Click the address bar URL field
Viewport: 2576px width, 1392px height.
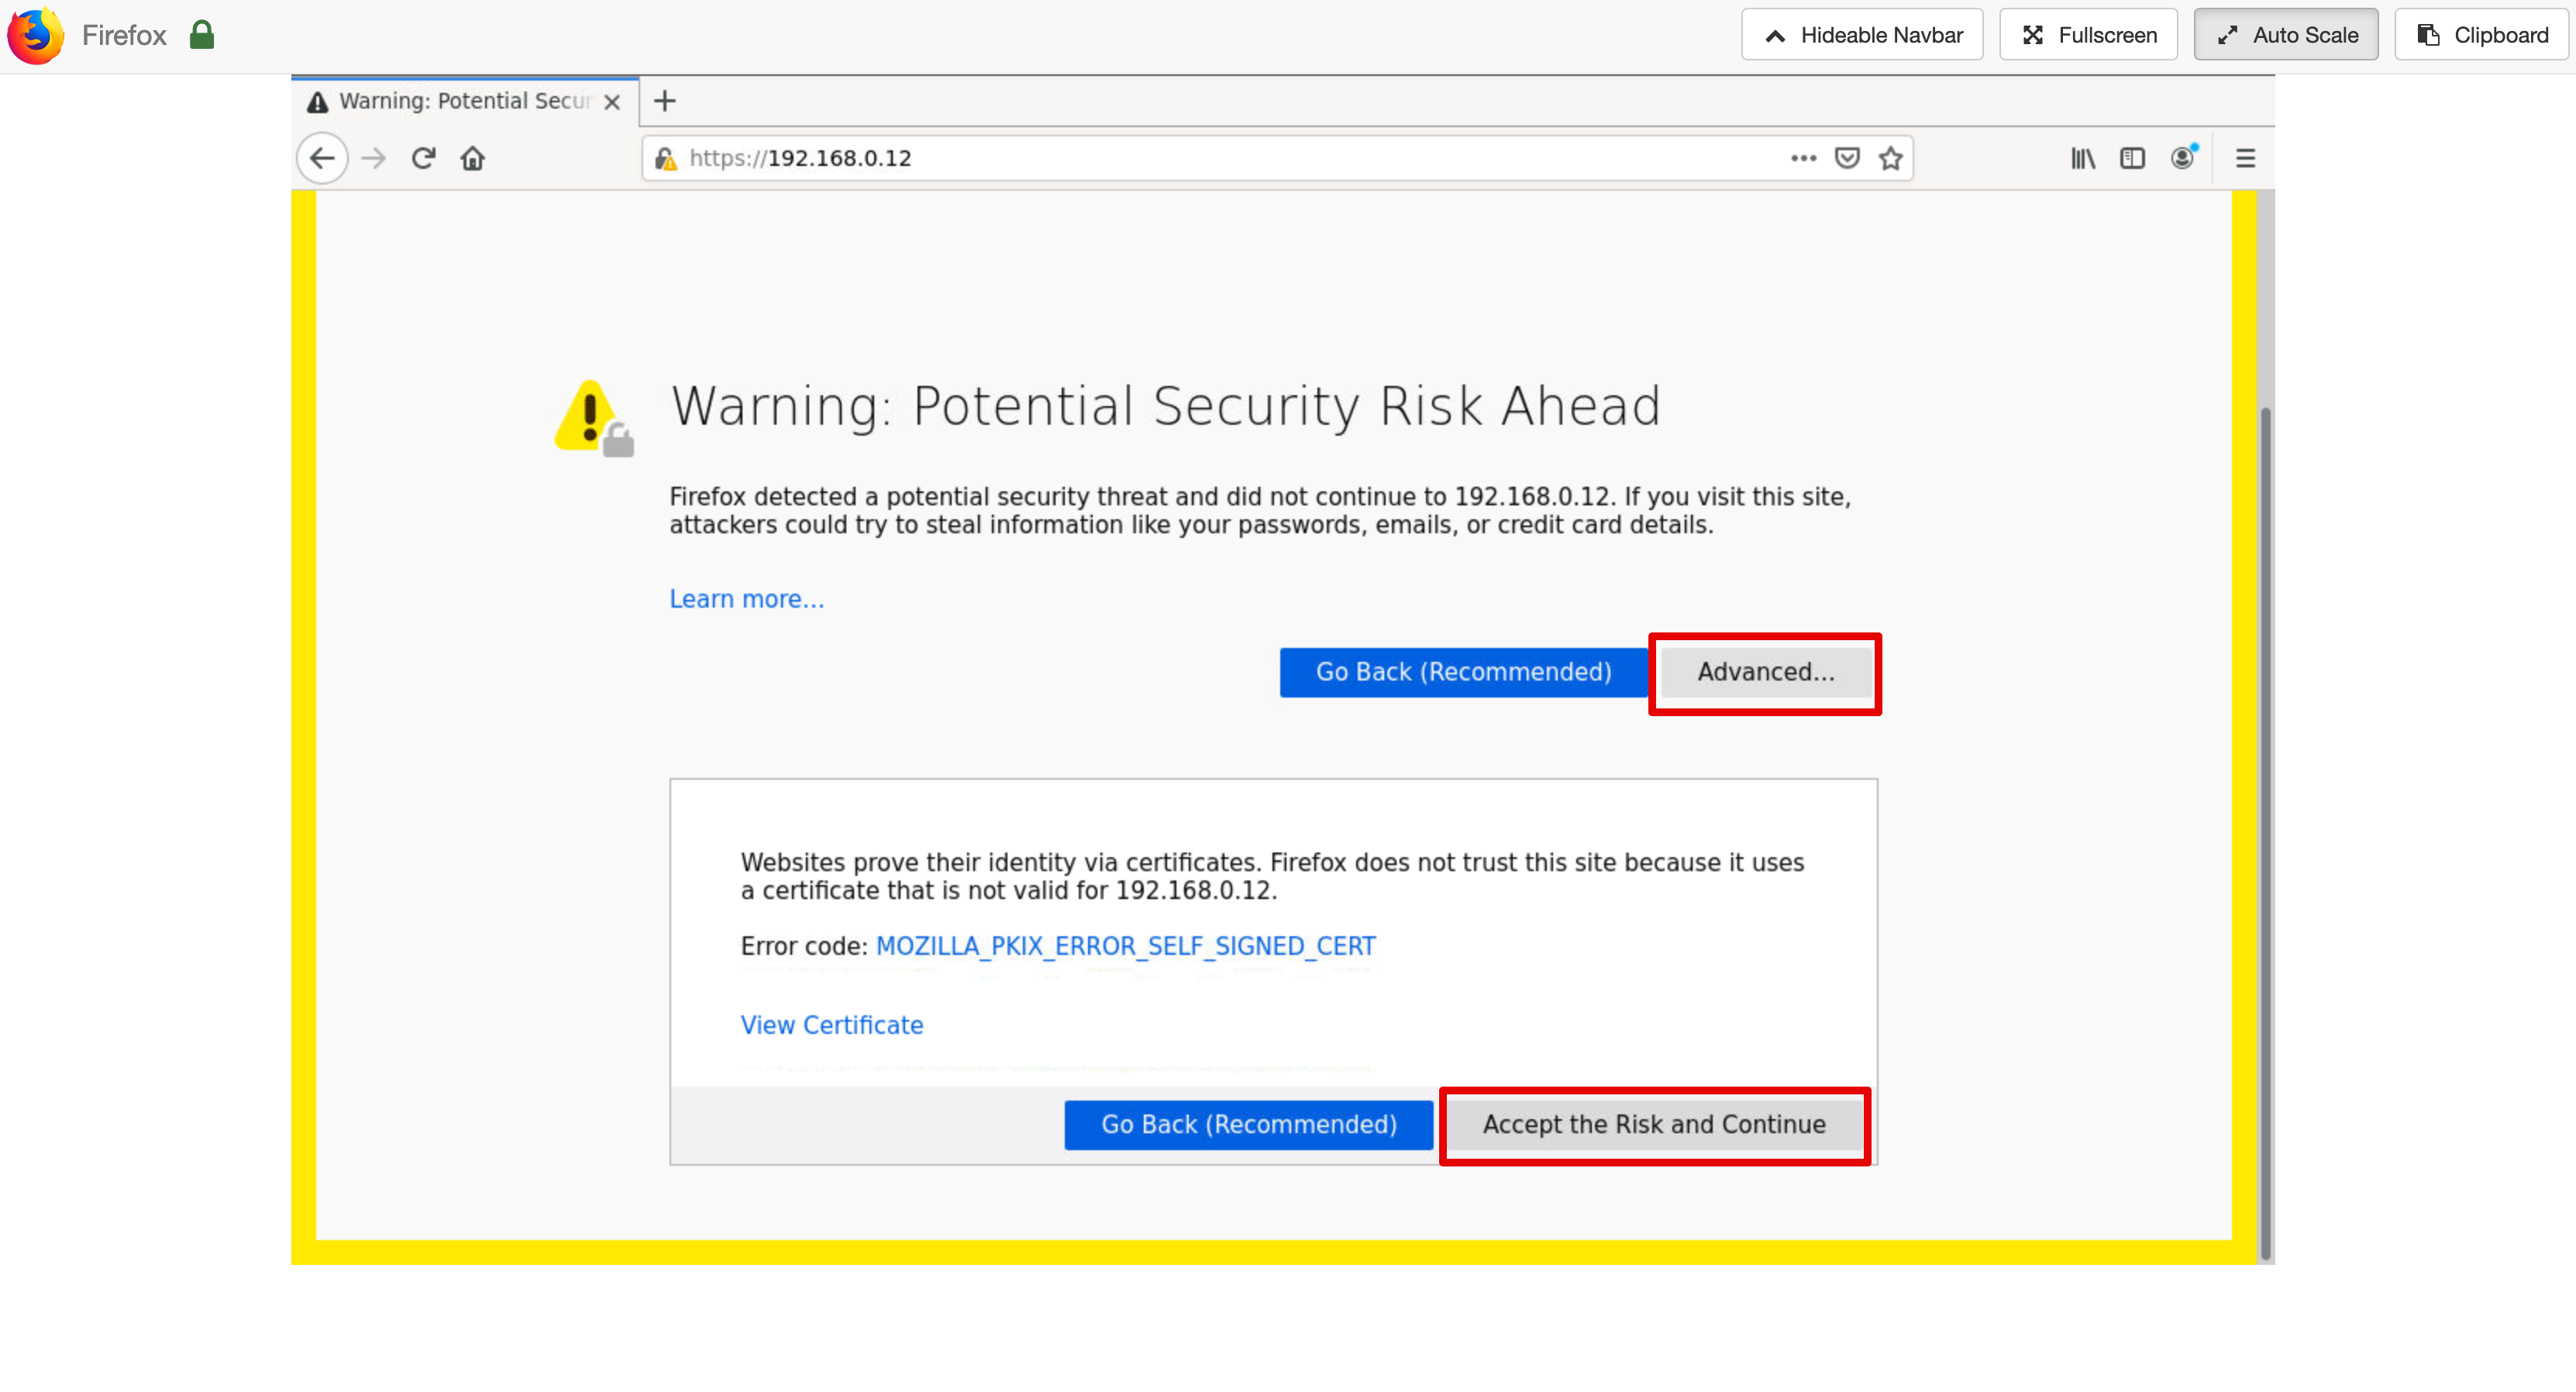pyautogui.click(x=1200, y=158)
